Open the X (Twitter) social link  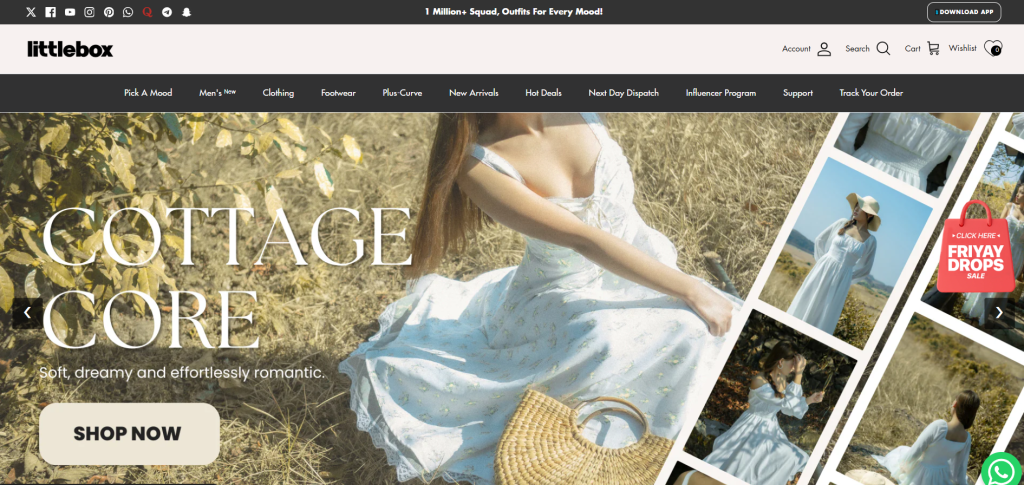click(x=31, y=12)
